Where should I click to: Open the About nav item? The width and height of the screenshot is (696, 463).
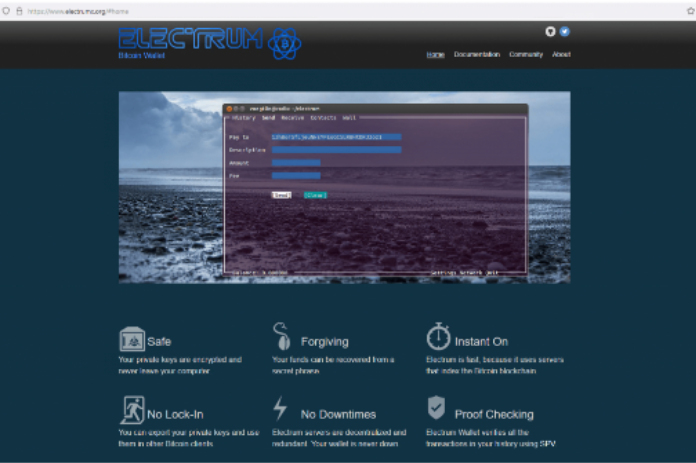click(x=561, y=54)
